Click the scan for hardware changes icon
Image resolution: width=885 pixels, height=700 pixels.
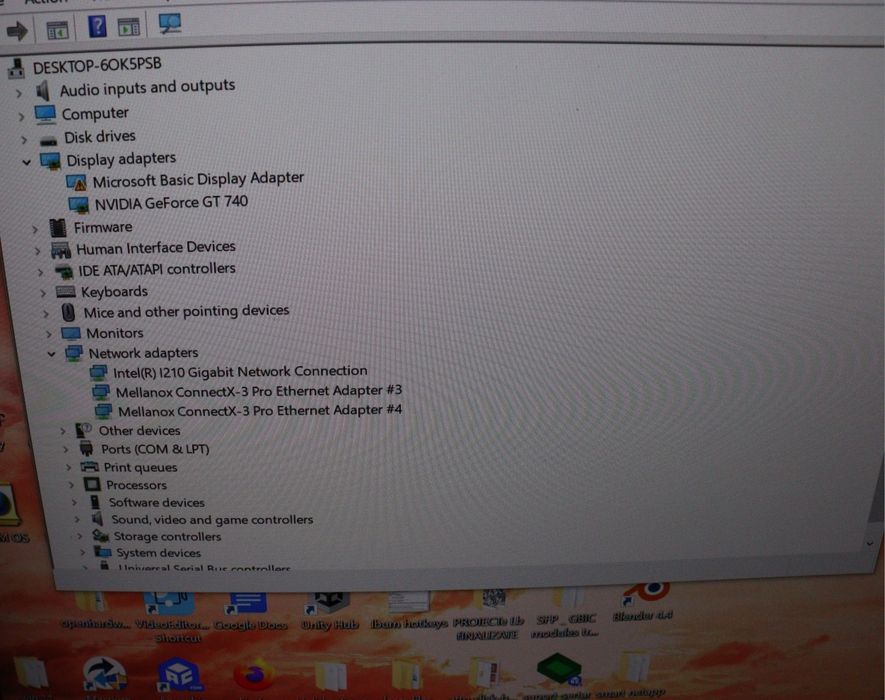pyautogui.click(x=169, y=24)
